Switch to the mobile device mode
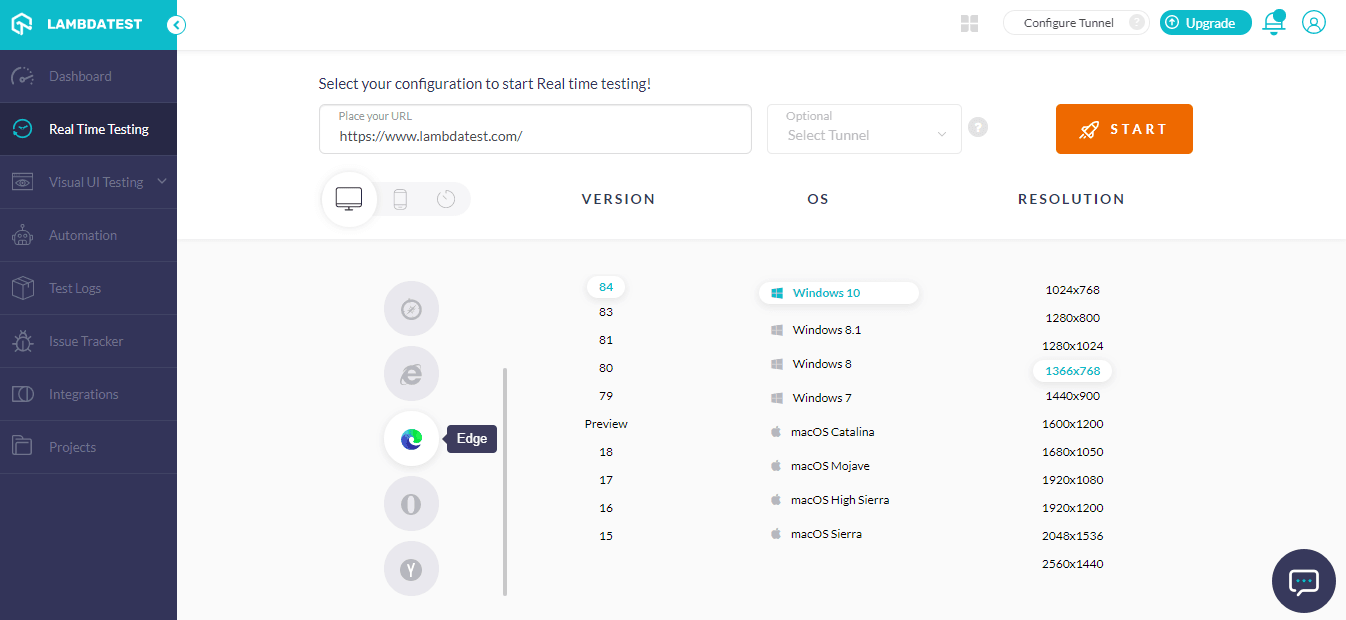Viewport: 1346px width, 620px height. pos(400,199)
